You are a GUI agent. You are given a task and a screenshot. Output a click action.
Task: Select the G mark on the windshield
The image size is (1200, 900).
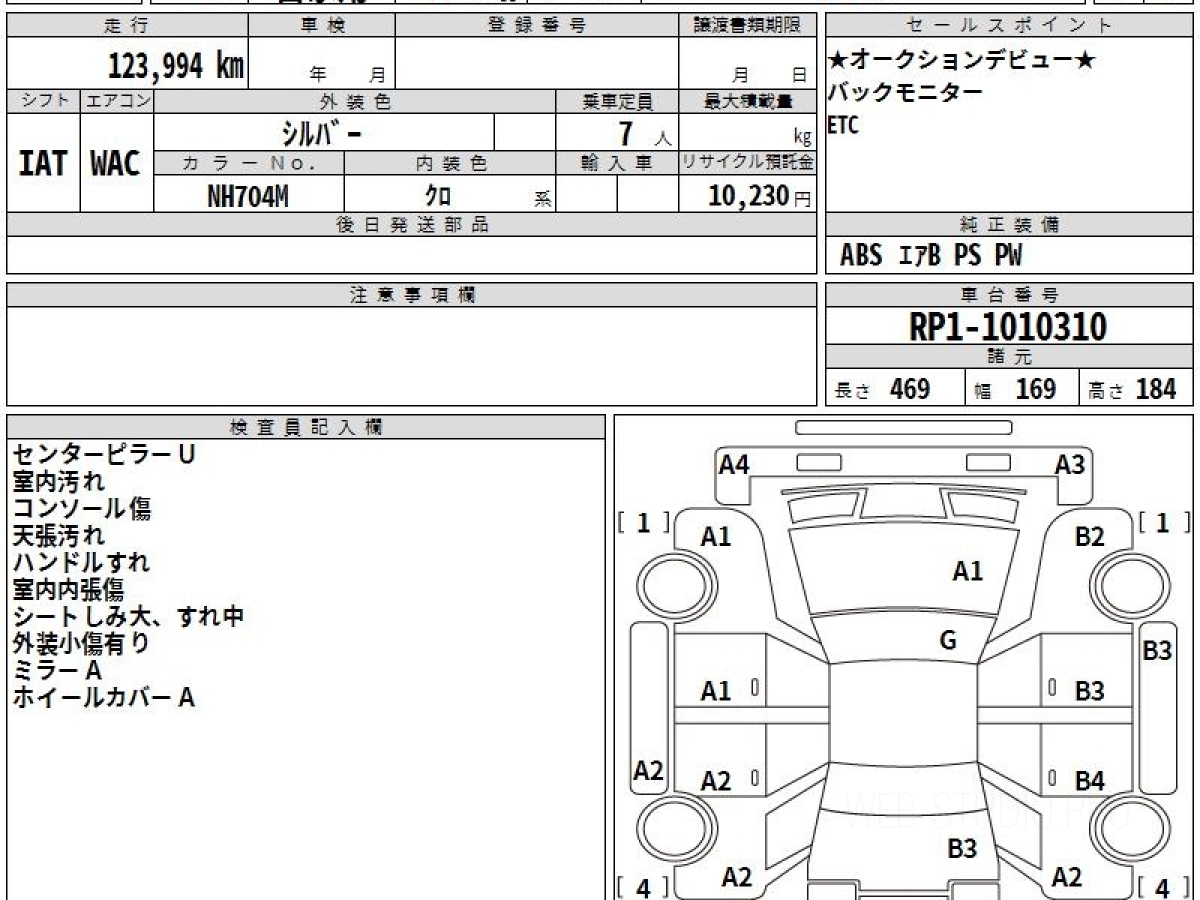pos(949,641)
